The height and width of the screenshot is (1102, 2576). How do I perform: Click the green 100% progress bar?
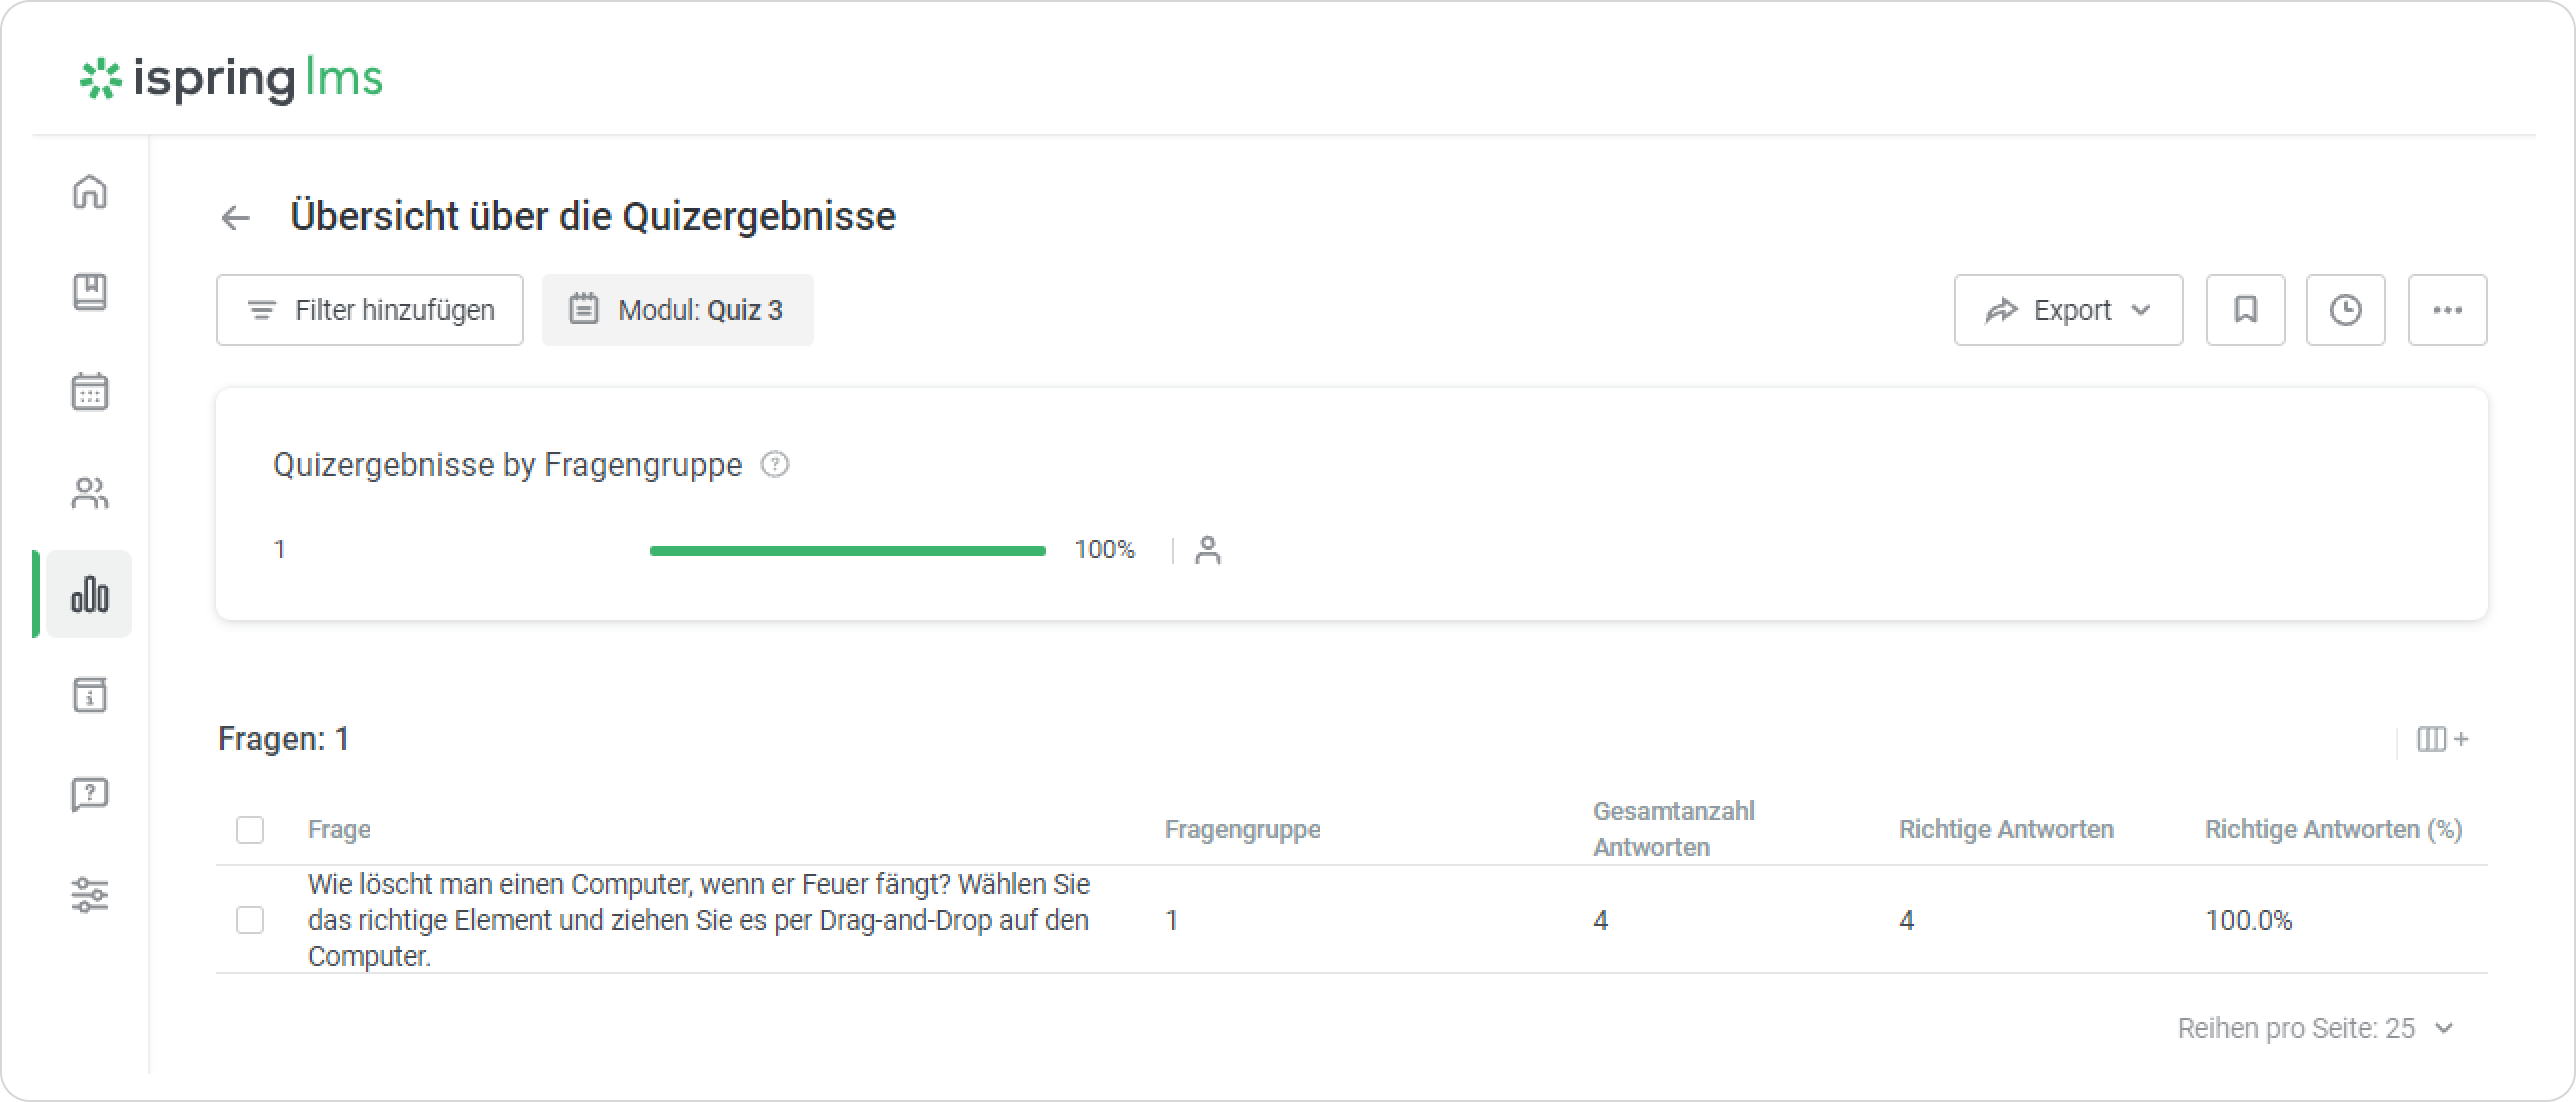coord(847,550)
